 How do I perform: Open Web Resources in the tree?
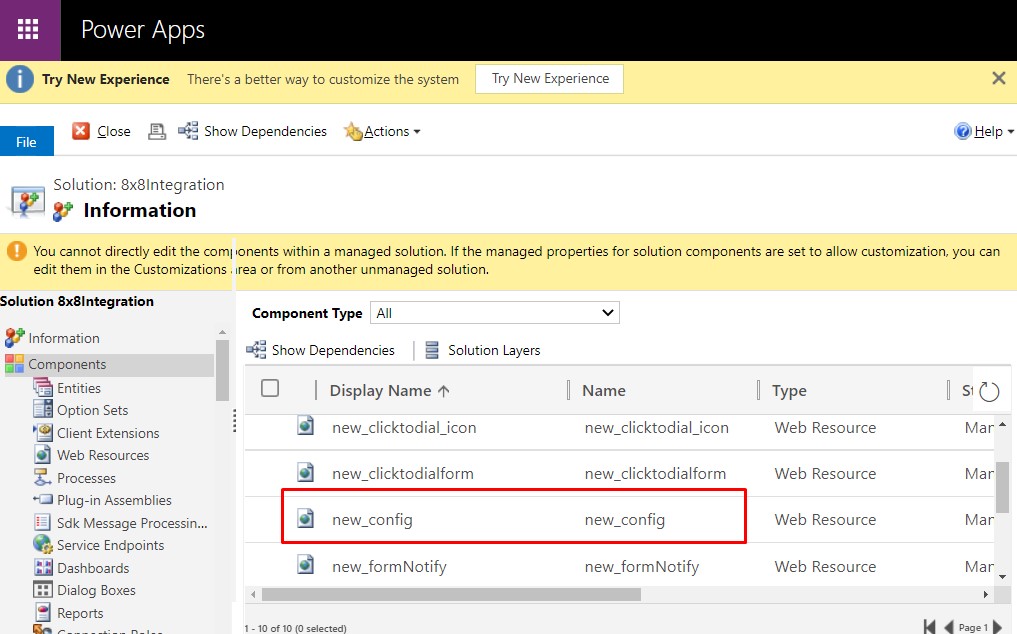pos(102,456)
